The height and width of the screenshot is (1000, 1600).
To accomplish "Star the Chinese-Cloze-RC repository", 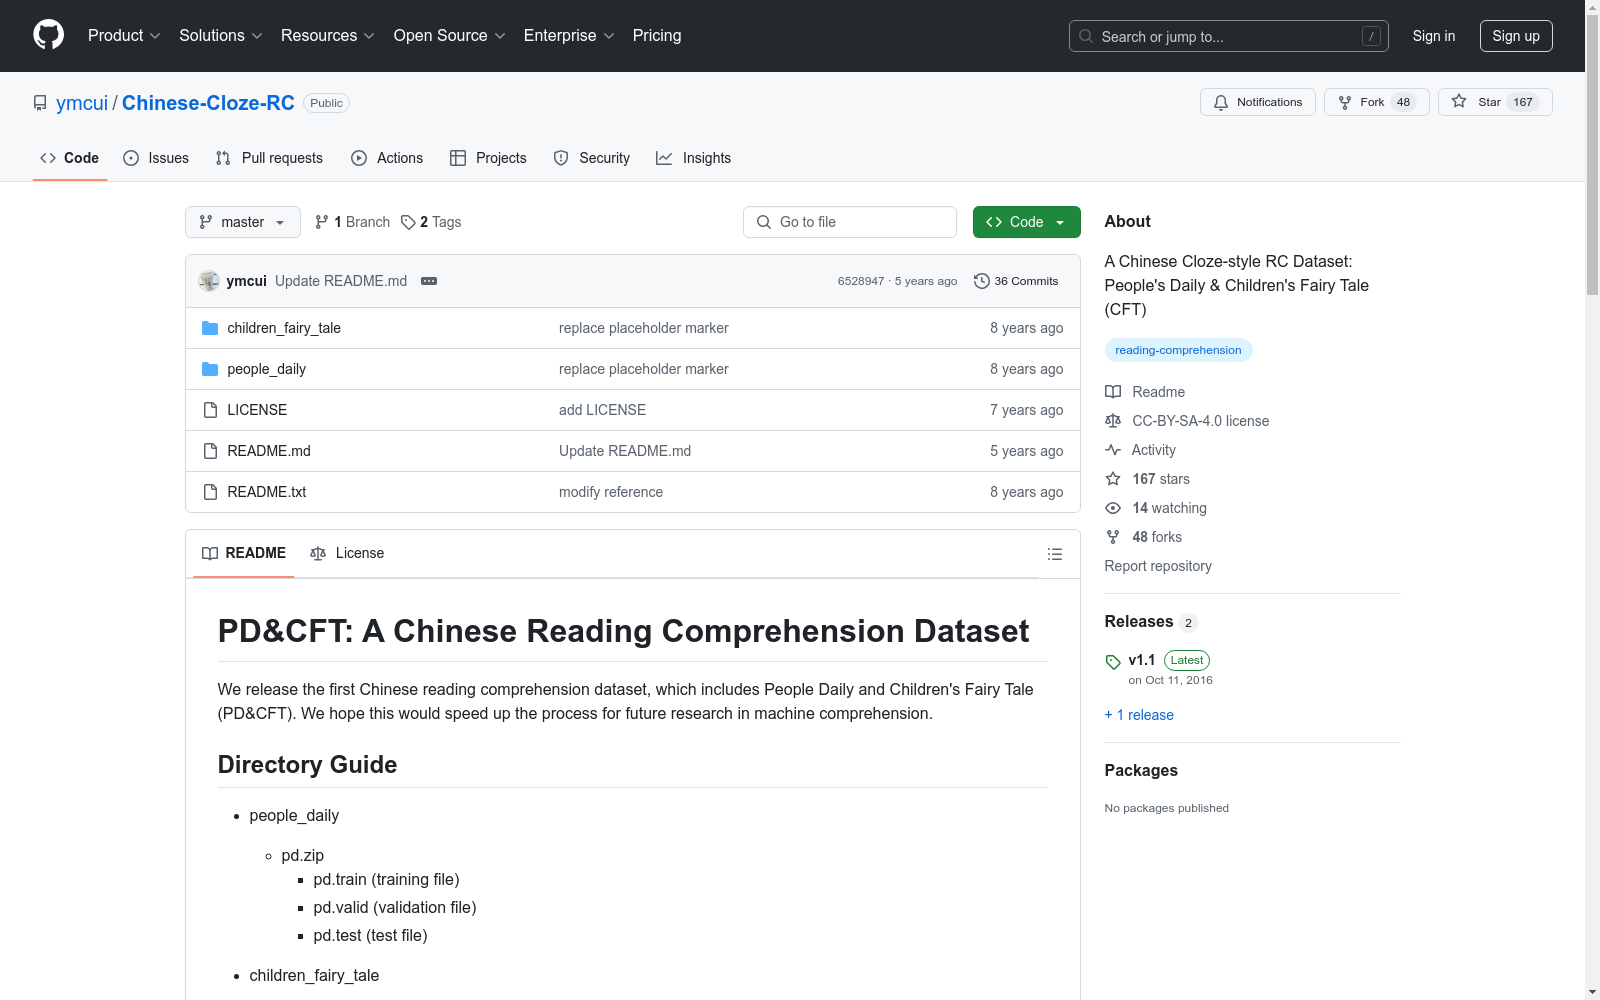I will pyautogui.click(x=1495, y=102).
